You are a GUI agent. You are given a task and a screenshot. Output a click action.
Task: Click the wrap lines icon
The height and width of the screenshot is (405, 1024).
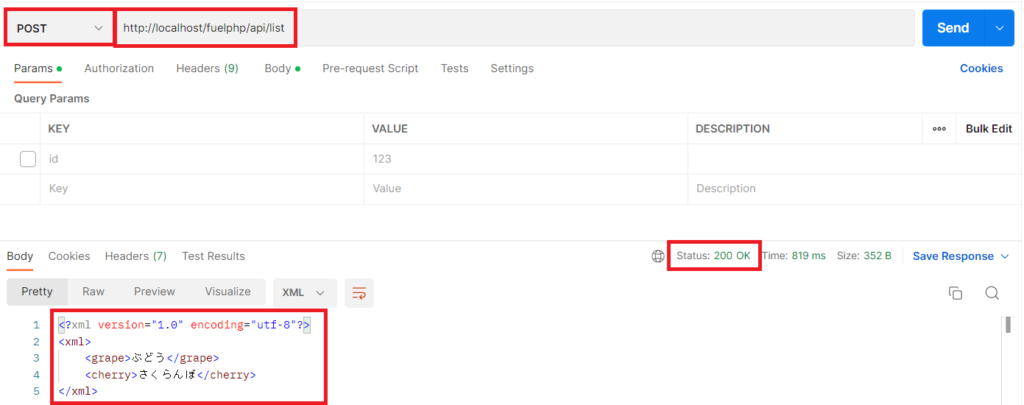[x=359, y=292]
